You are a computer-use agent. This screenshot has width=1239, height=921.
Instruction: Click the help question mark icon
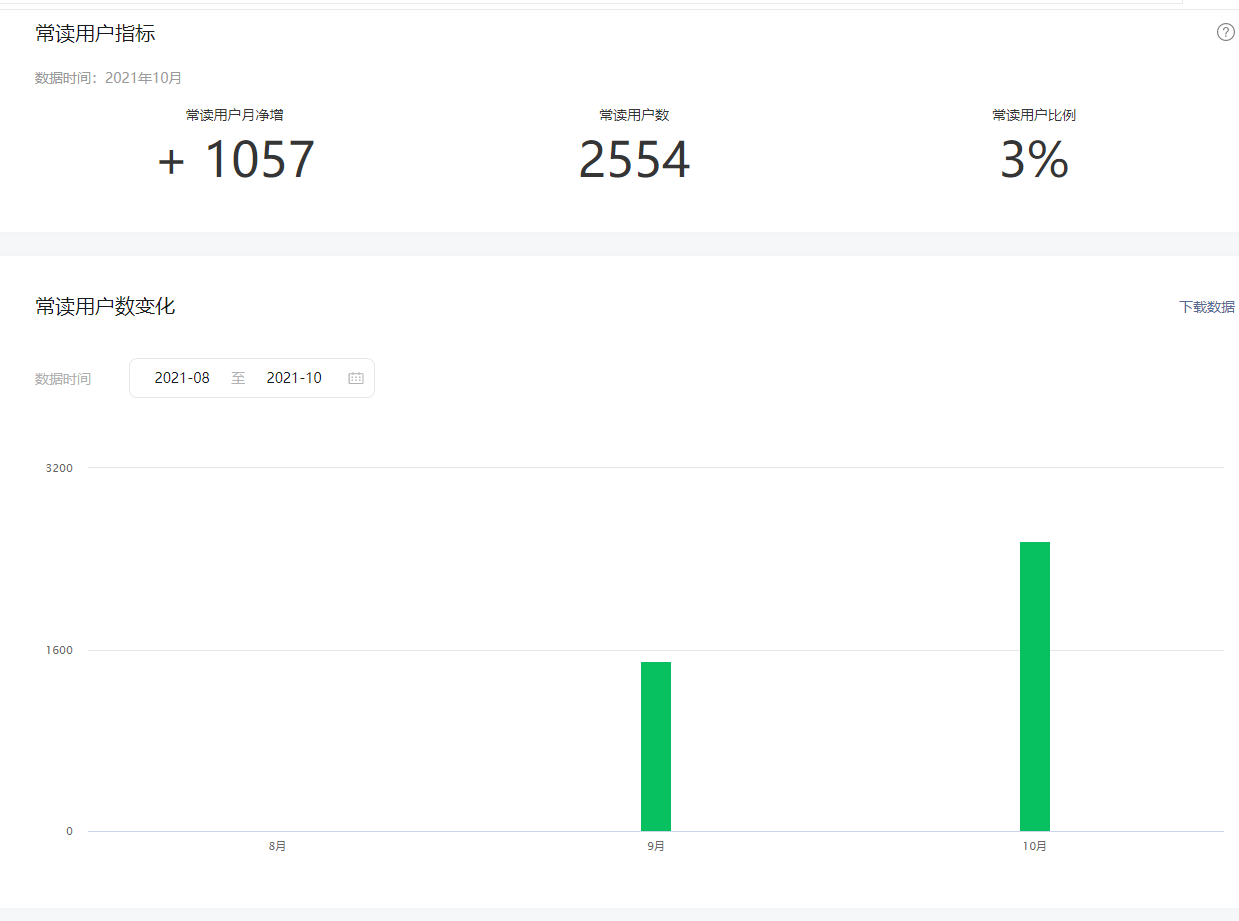click(x=1225, y=32)
